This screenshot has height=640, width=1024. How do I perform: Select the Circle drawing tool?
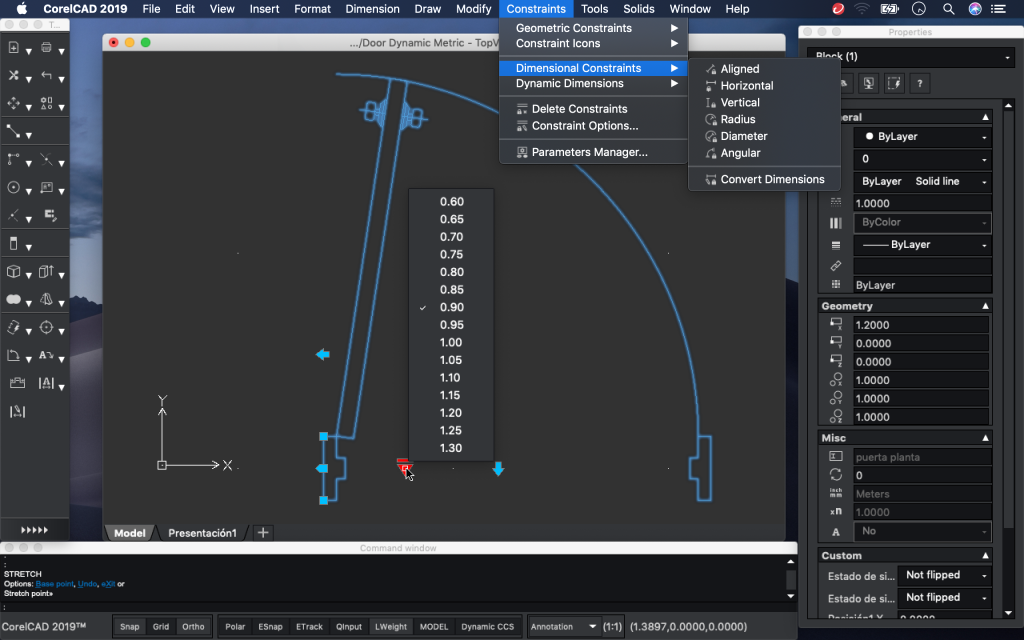pos(13,187)
